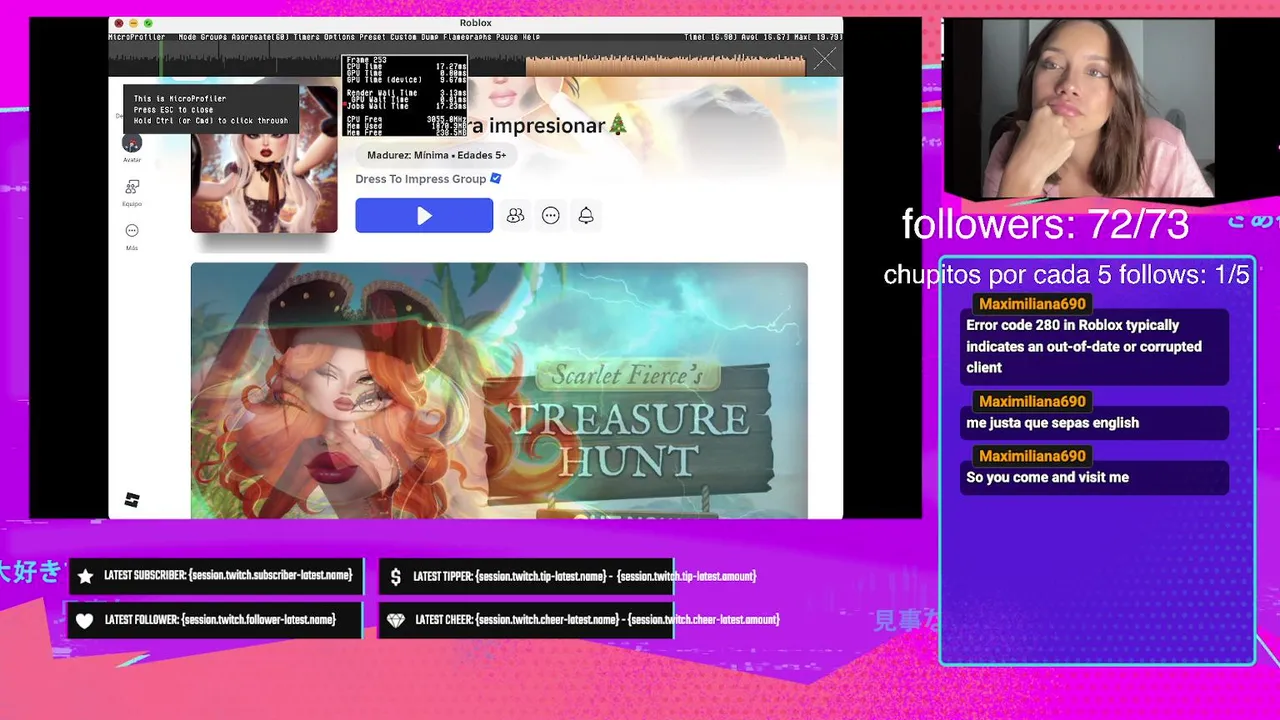Click the 'Frame 253' stats readout

coord(404,96)
